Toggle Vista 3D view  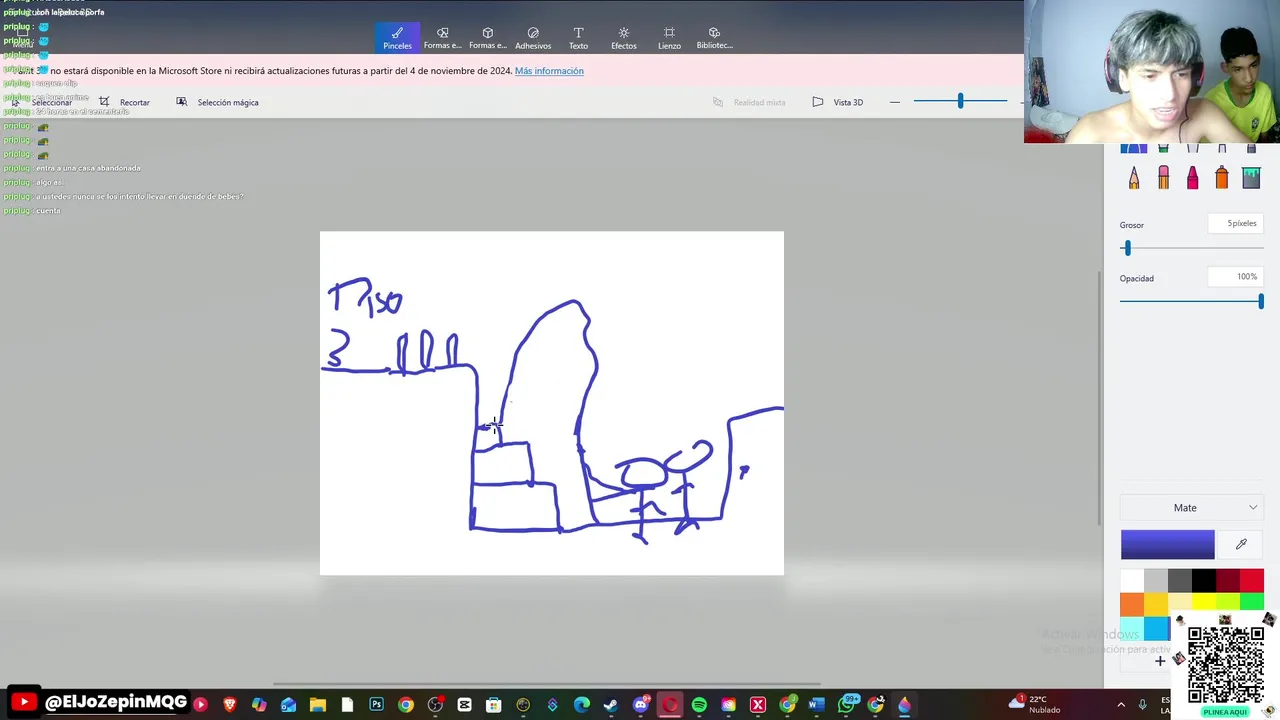[838, 102]
